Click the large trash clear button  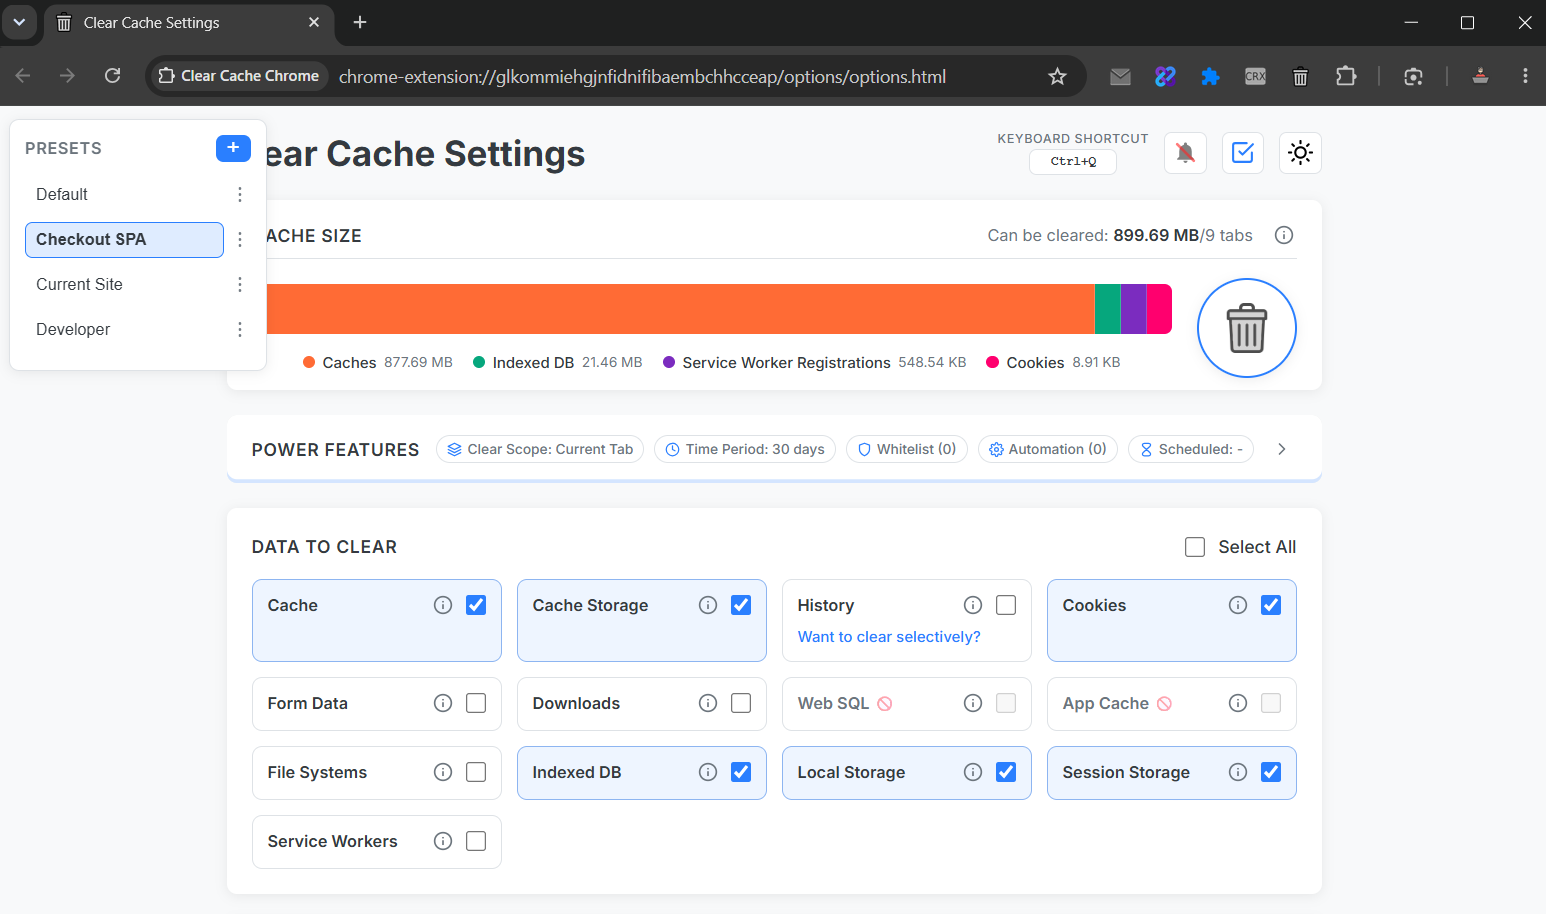coord(1247,328)
